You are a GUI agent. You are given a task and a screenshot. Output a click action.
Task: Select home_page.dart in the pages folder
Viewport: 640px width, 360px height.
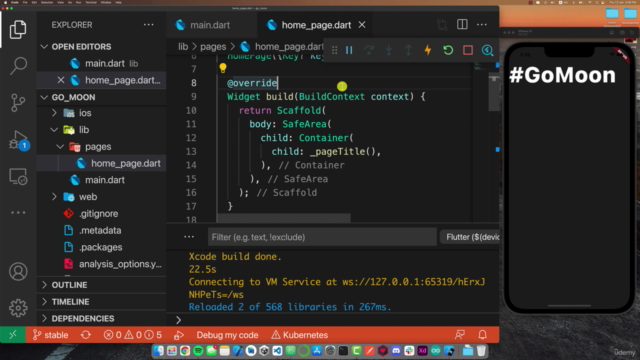tap(101, 163)
